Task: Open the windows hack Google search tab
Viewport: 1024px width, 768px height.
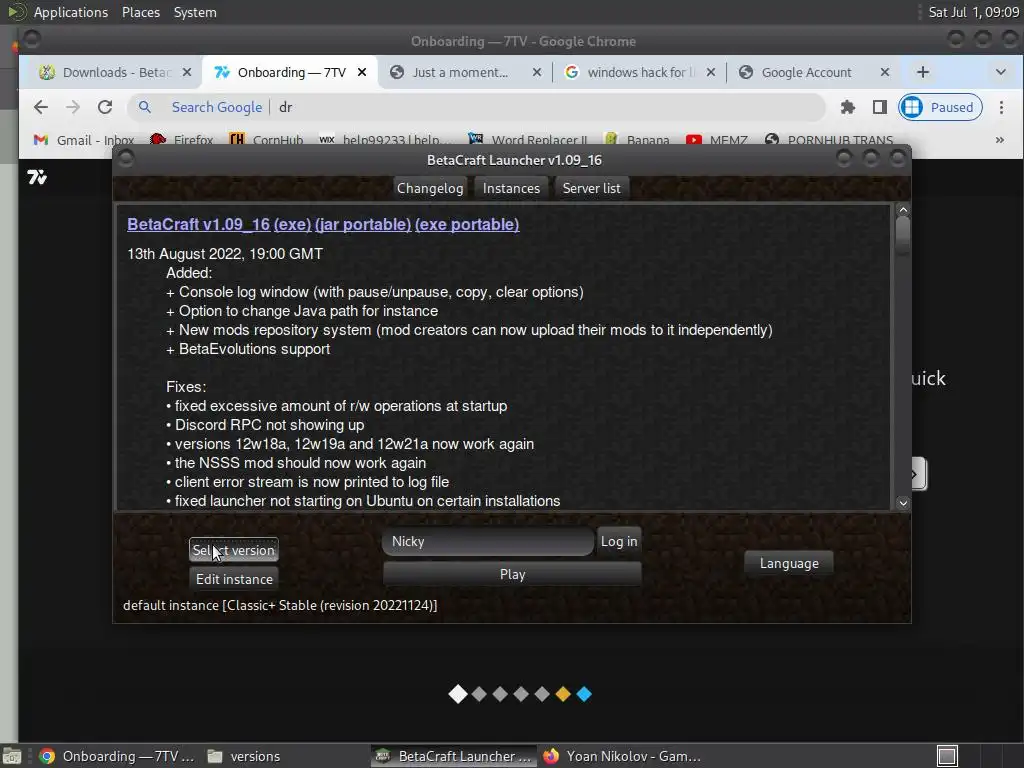Action: coord(641,72)
